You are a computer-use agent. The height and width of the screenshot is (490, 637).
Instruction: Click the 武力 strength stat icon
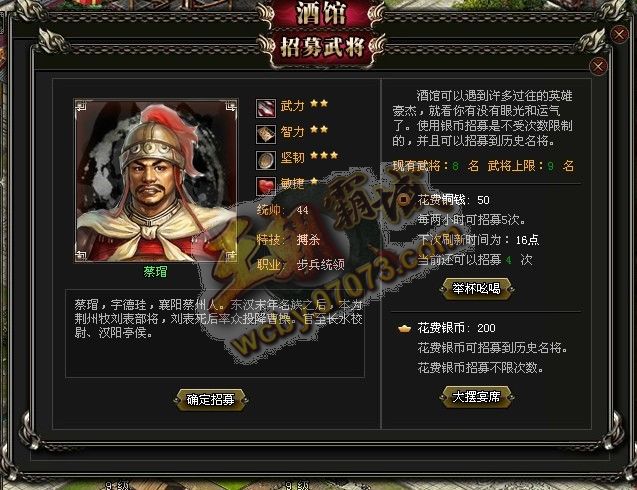coord(266,108)
